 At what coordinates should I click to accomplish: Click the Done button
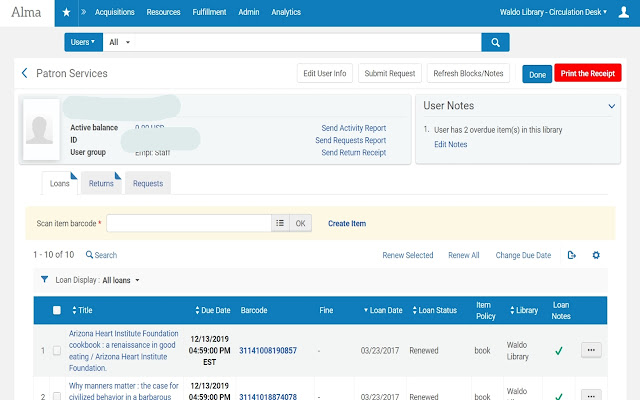[537, 75]
